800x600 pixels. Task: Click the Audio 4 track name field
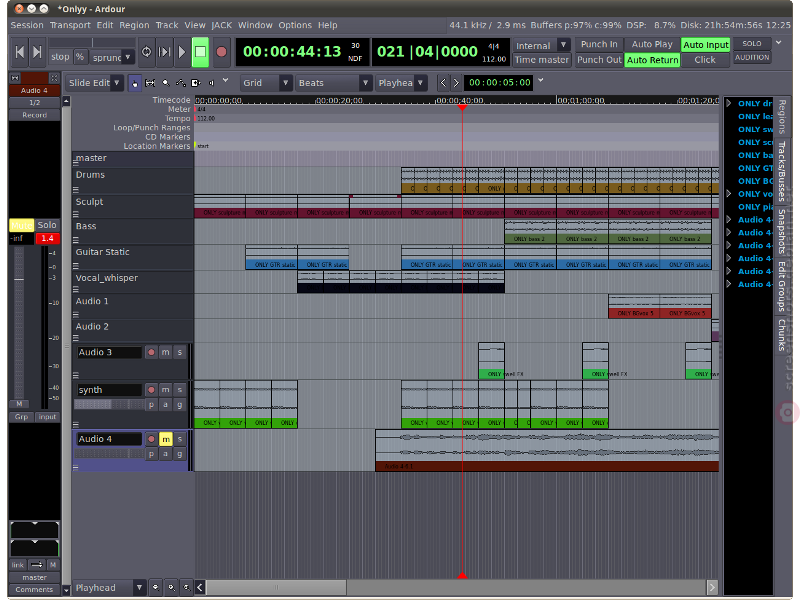point(109,439)
